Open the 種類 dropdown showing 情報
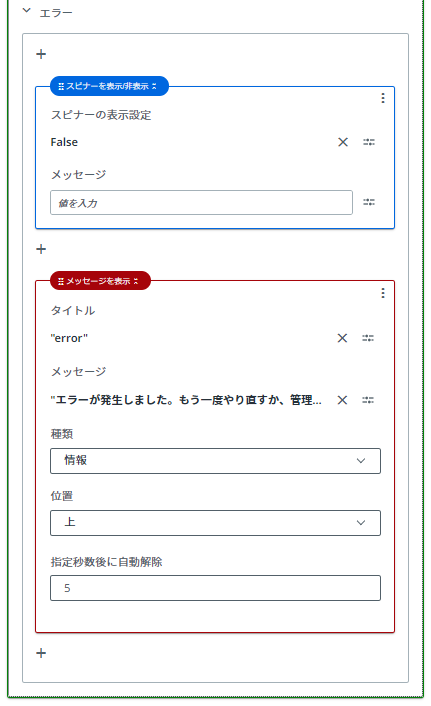The width and height of the screenshot is (431, 706). (x=215, y=461)
